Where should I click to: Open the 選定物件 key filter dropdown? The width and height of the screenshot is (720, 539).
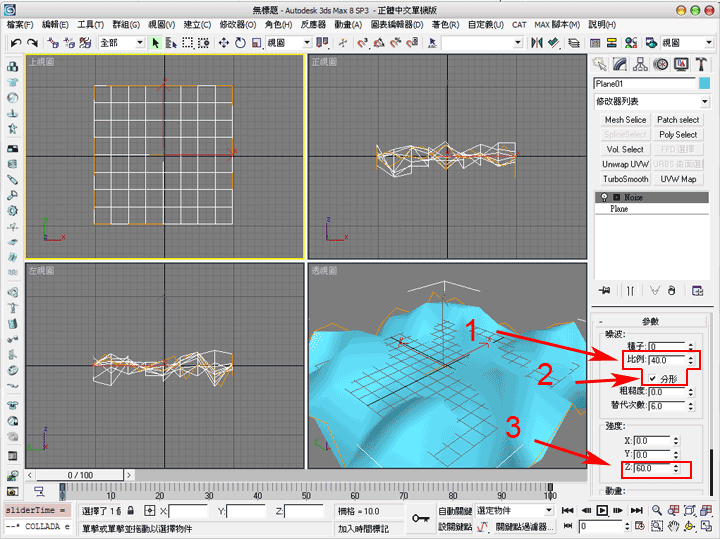(x=514, y=511)
